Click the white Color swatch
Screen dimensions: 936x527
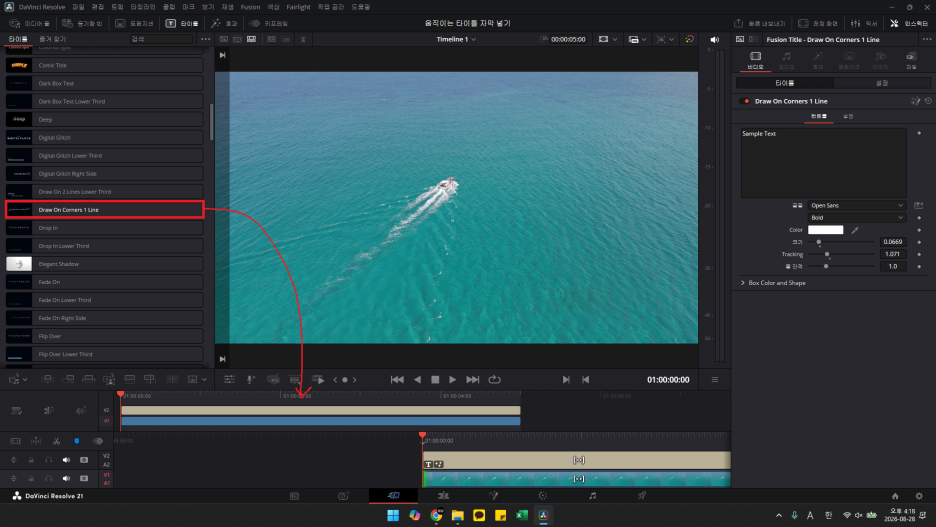[826, 230]
